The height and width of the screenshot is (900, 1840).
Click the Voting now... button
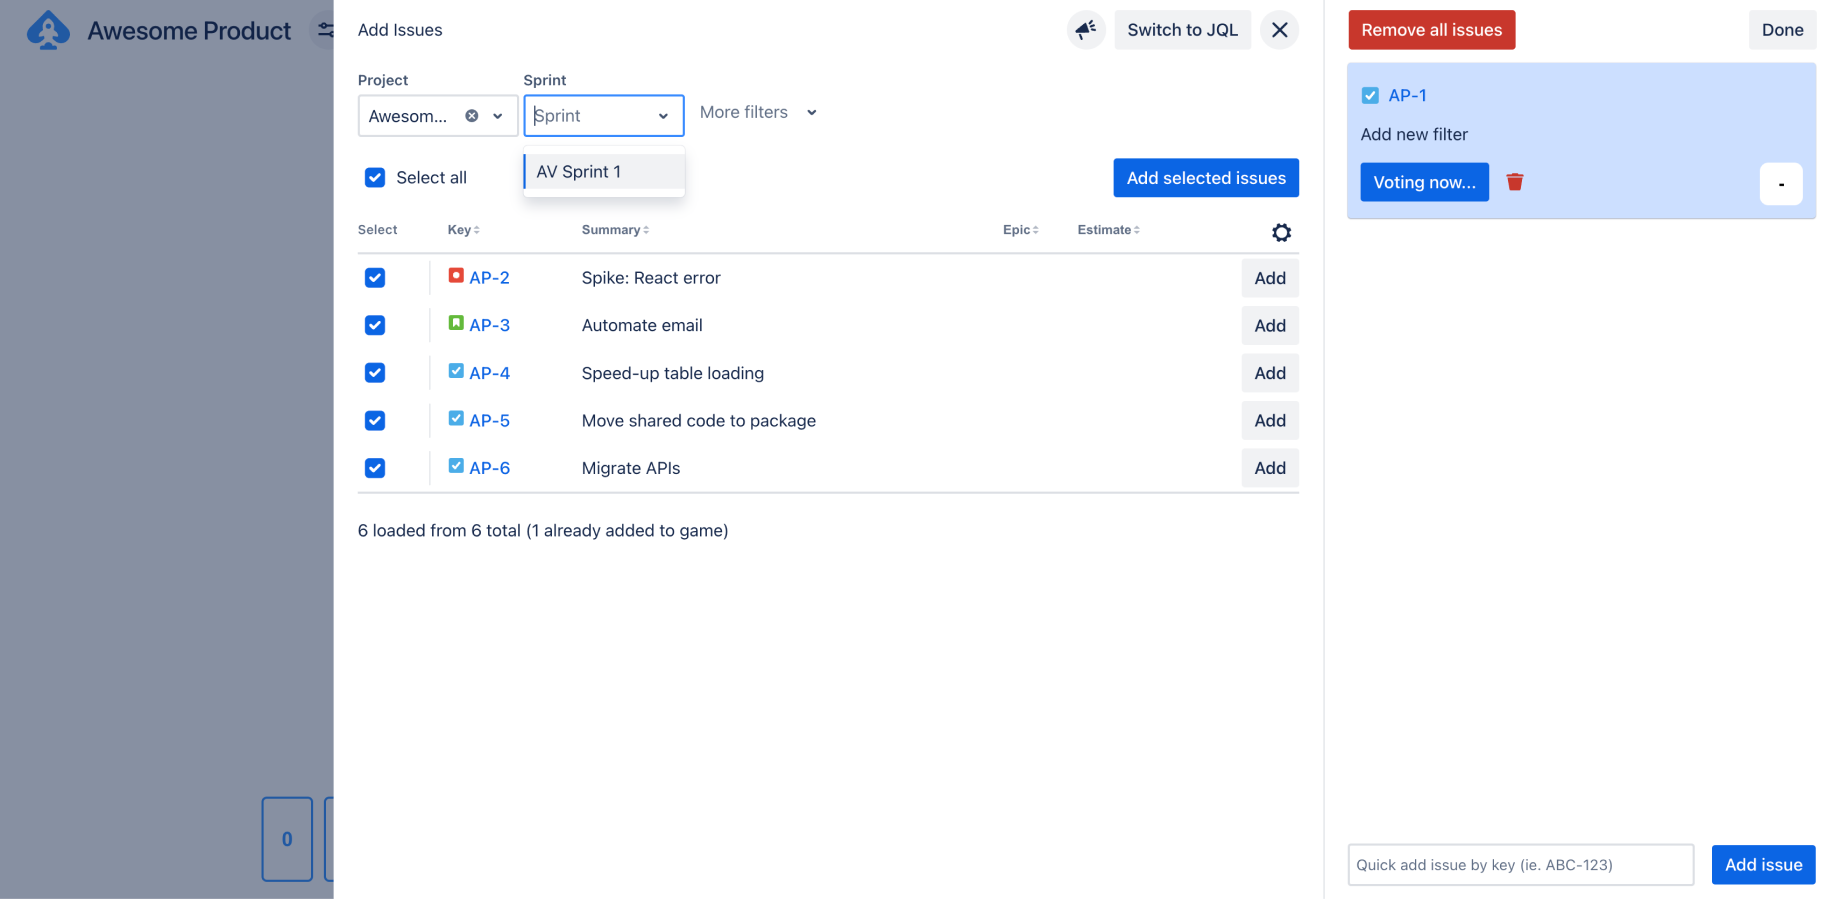click(x=1424, y=182)
